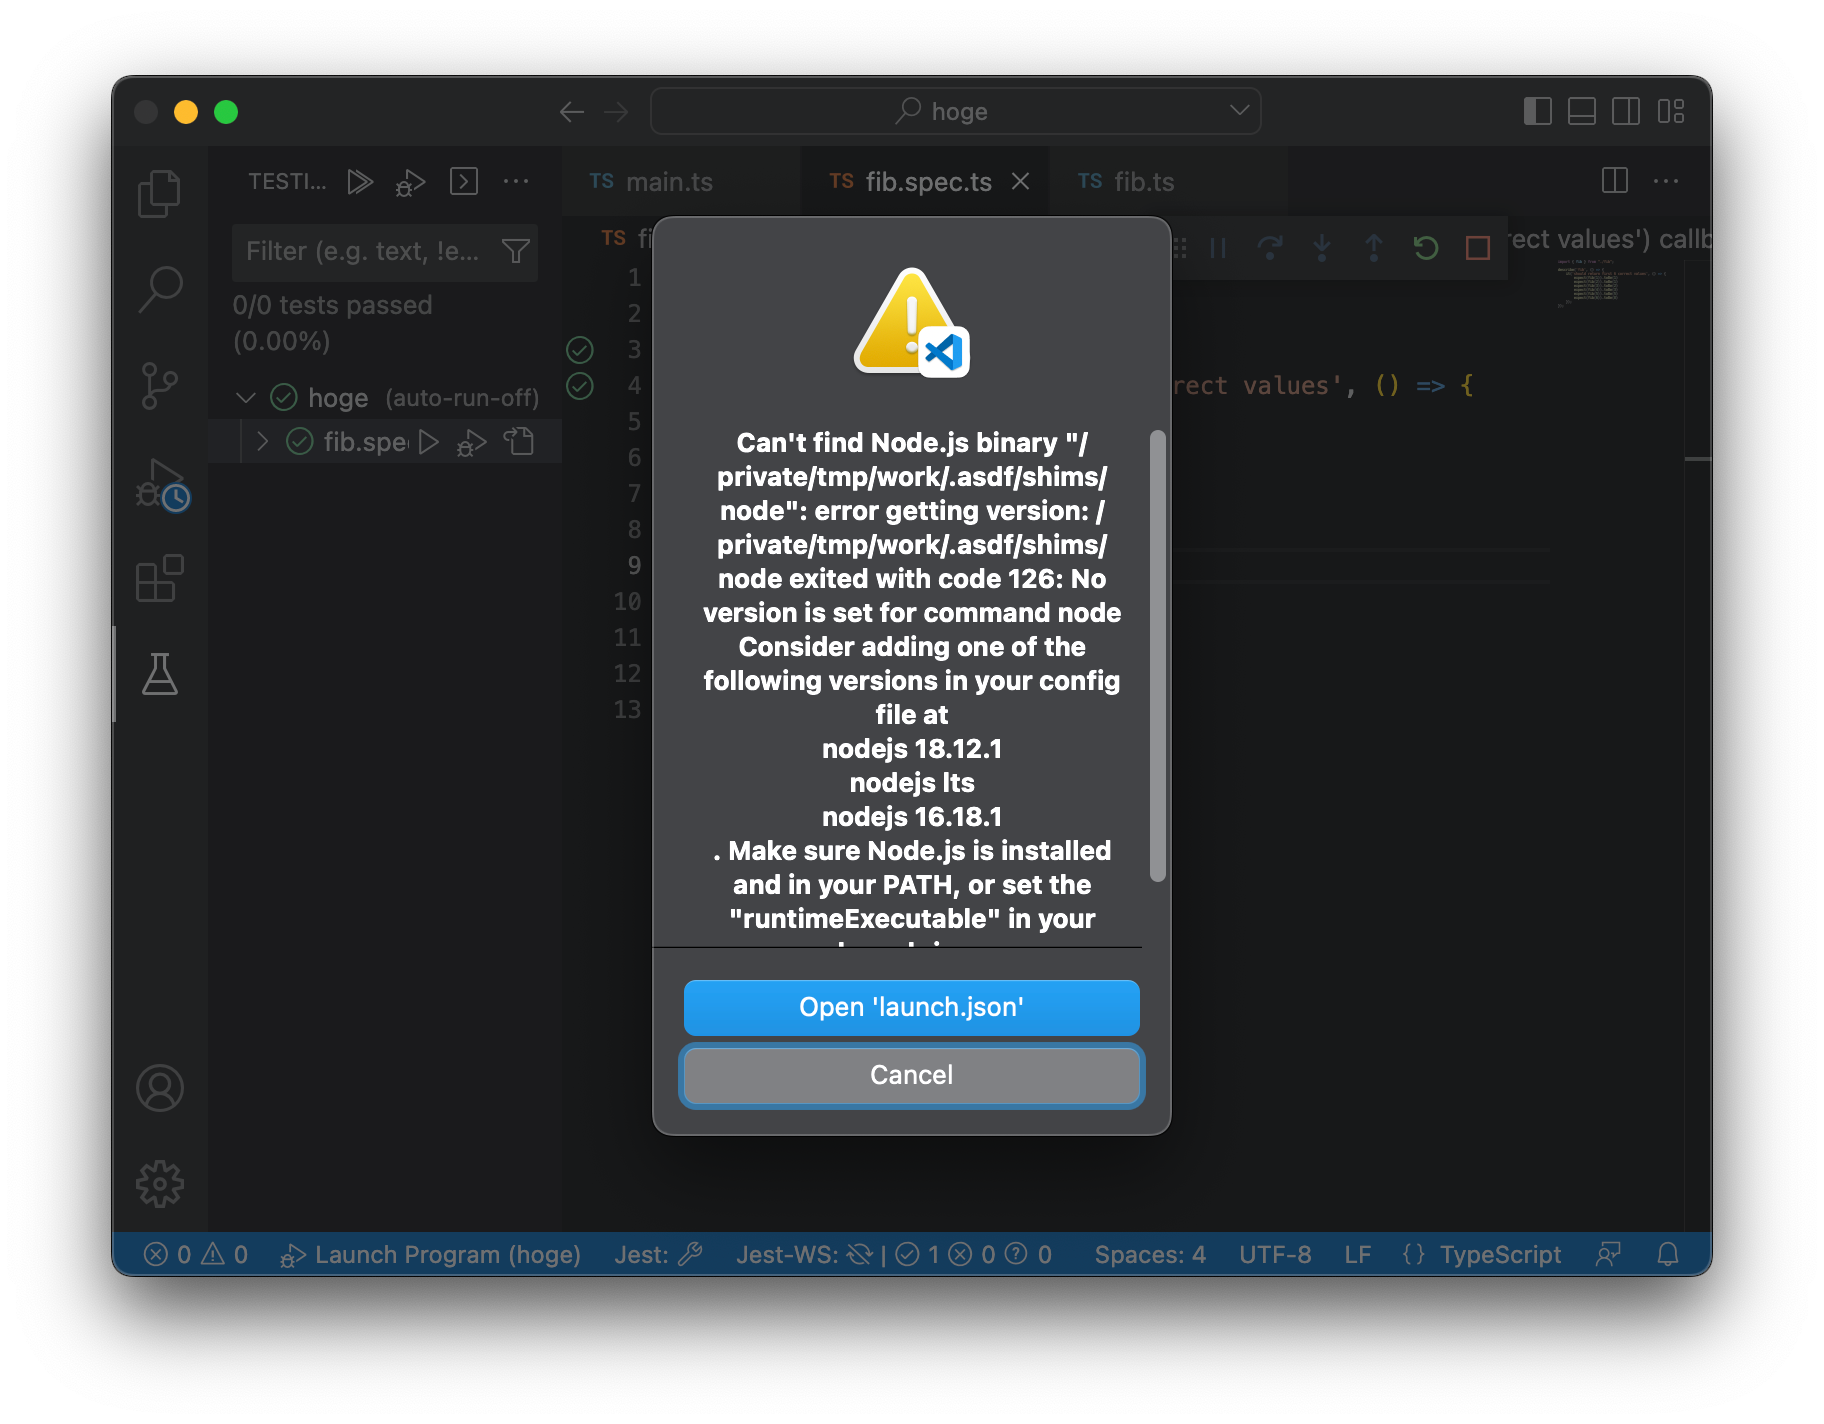Open the Search view in activity bar

pos(159,290)
